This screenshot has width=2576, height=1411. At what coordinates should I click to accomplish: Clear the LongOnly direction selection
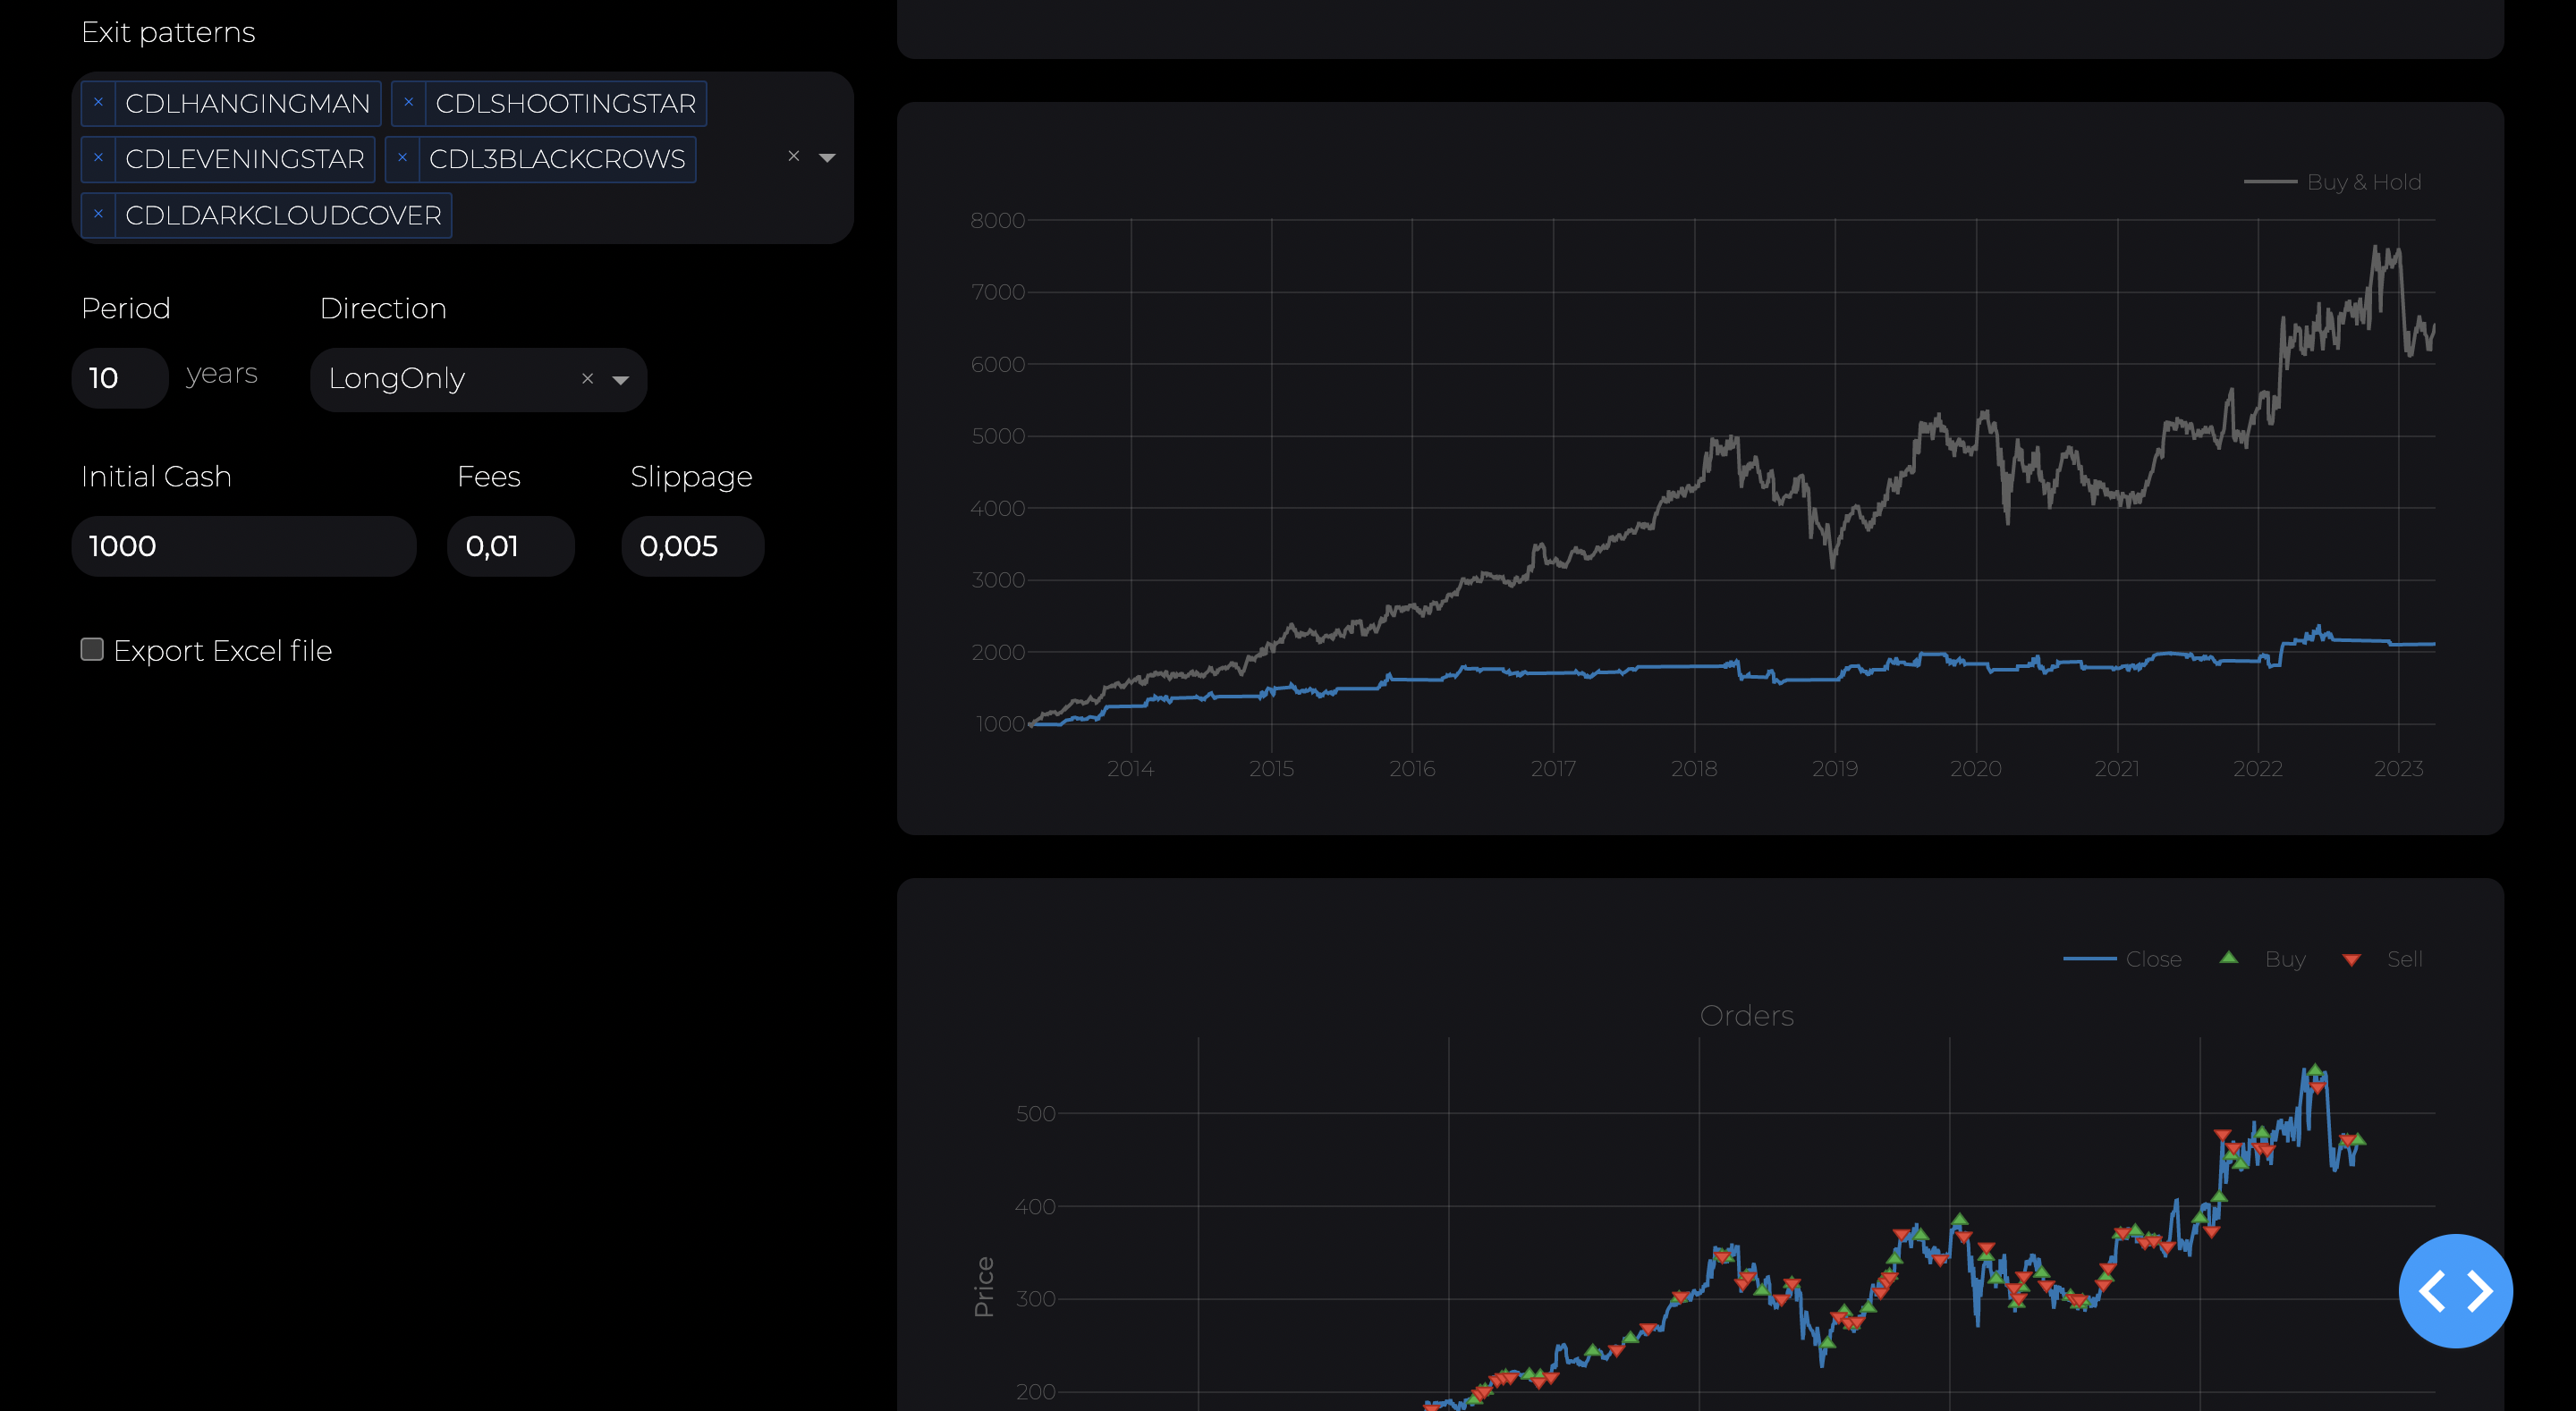pyautogui.click(x=587, y=379)
